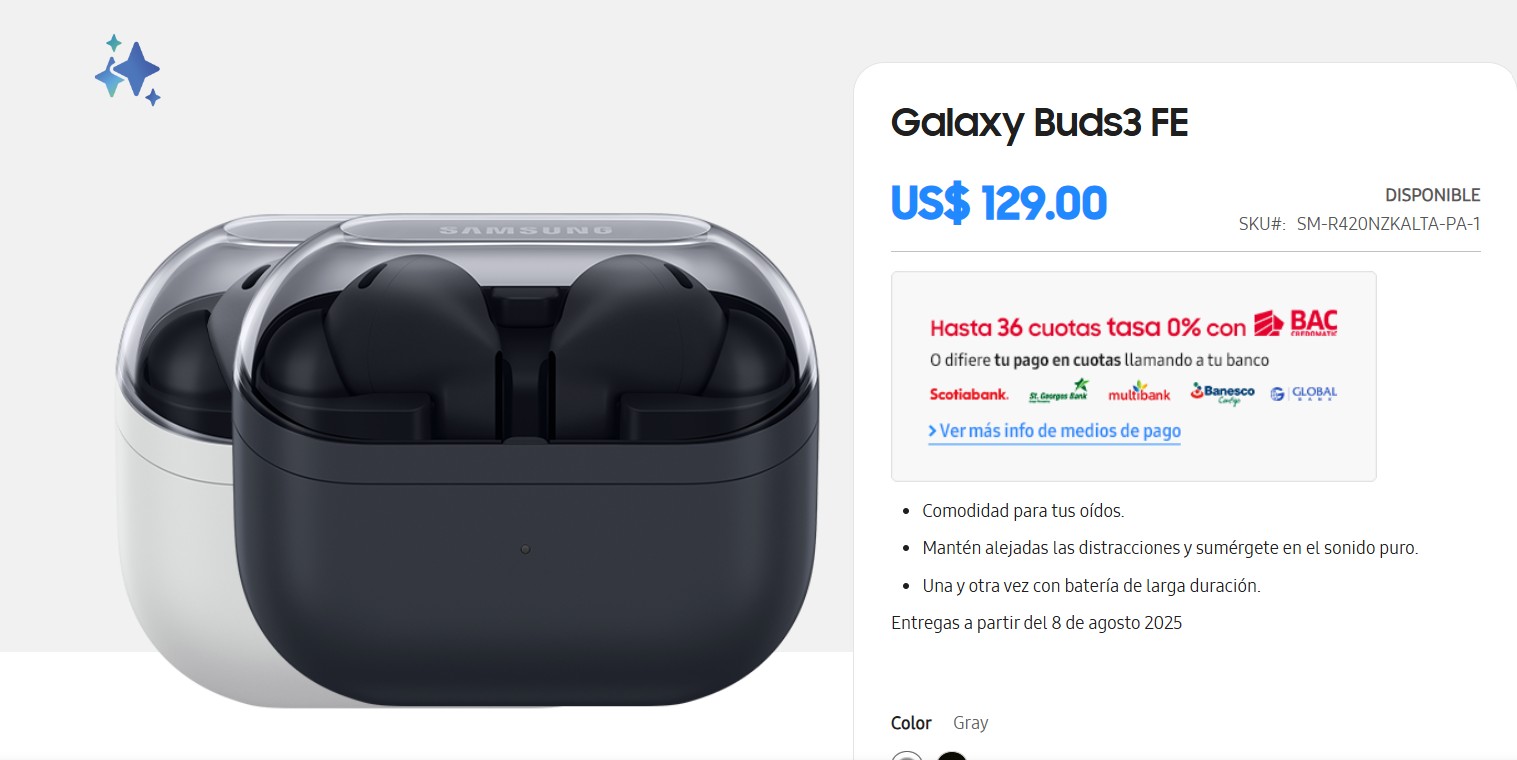The image size is (1517, 760).
Task: Click the BAC Credomatic logo
Action: [1296, 323]
